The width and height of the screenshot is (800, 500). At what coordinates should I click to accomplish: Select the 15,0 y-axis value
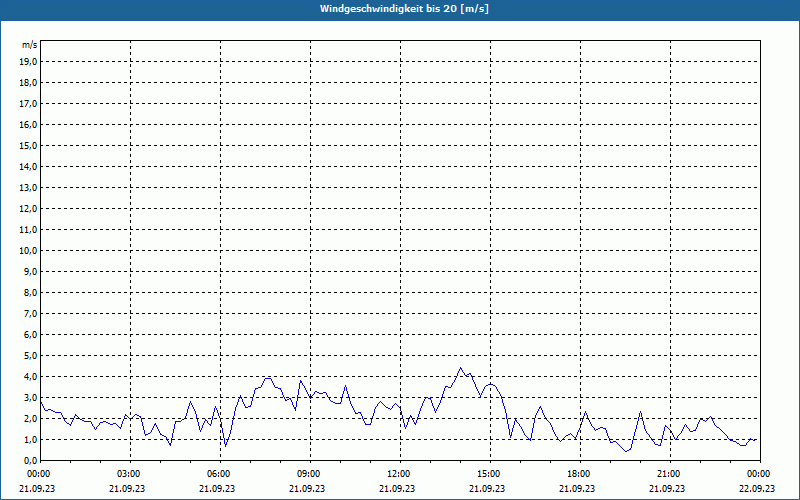pos(28,145)
